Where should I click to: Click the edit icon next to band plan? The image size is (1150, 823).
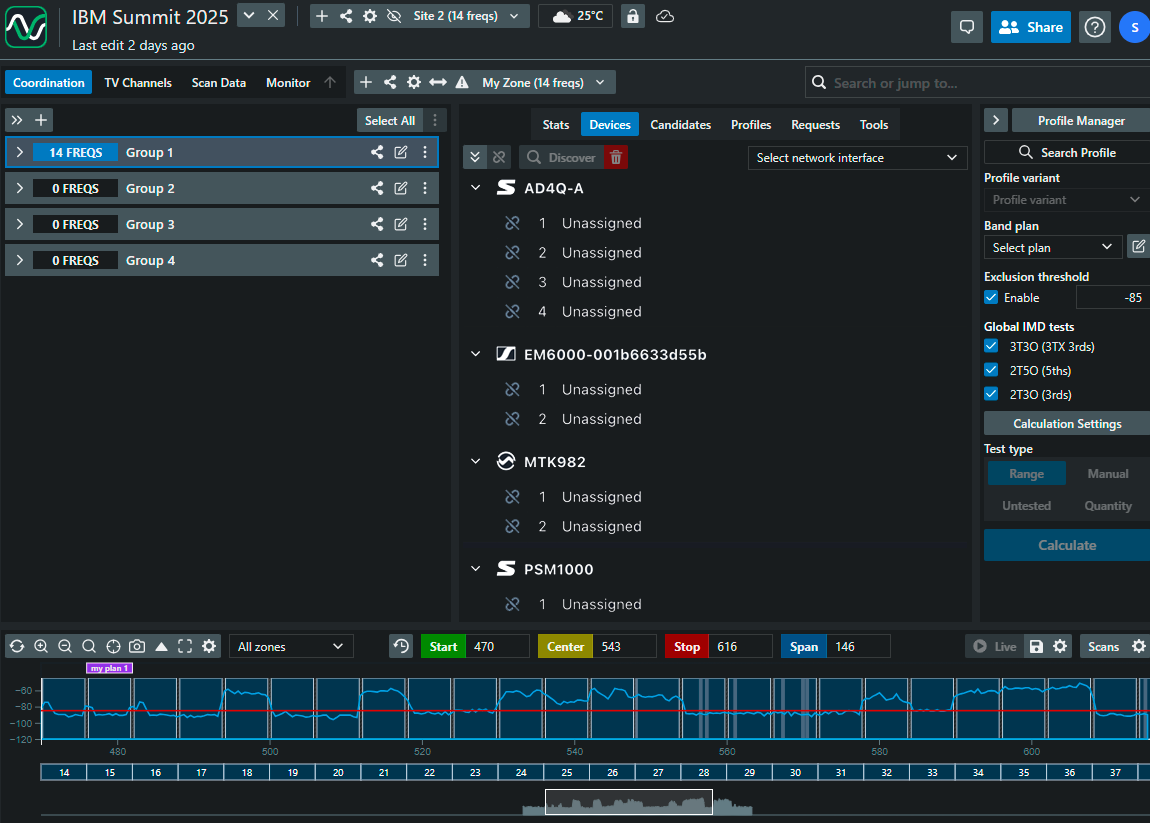point(1138,247)
